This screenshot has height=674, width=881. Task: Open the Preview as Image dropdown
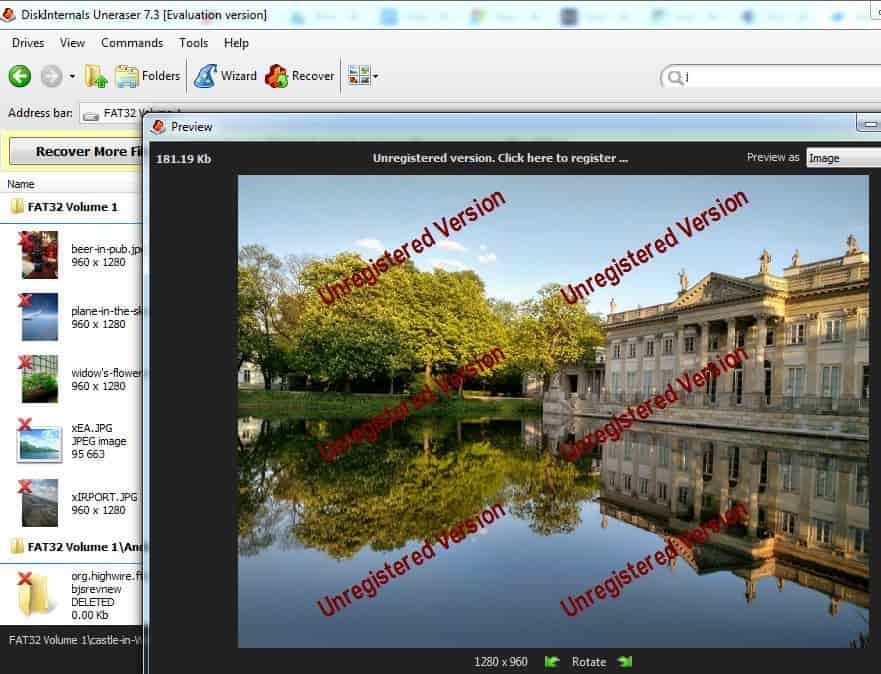tap(842, 158)
